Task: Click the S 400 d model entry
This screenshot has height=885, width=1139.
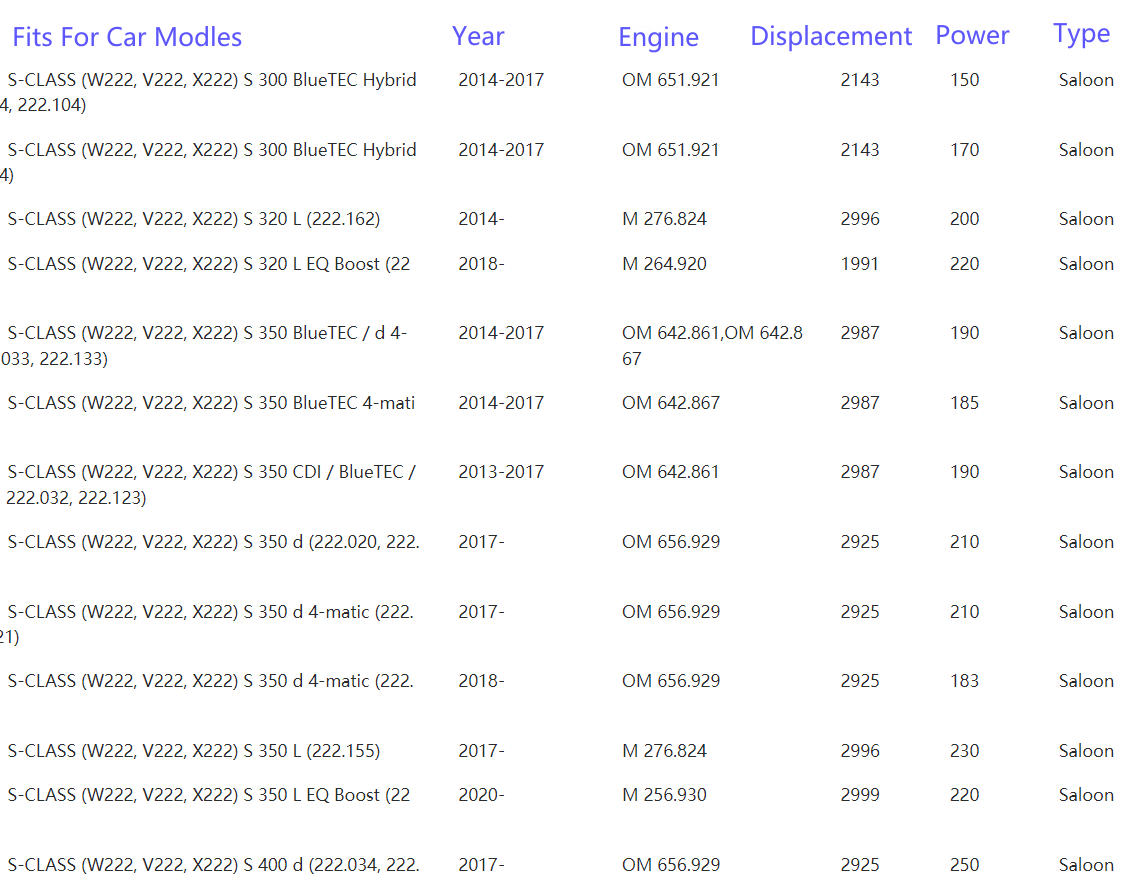Action: click(x=213, y=865)
